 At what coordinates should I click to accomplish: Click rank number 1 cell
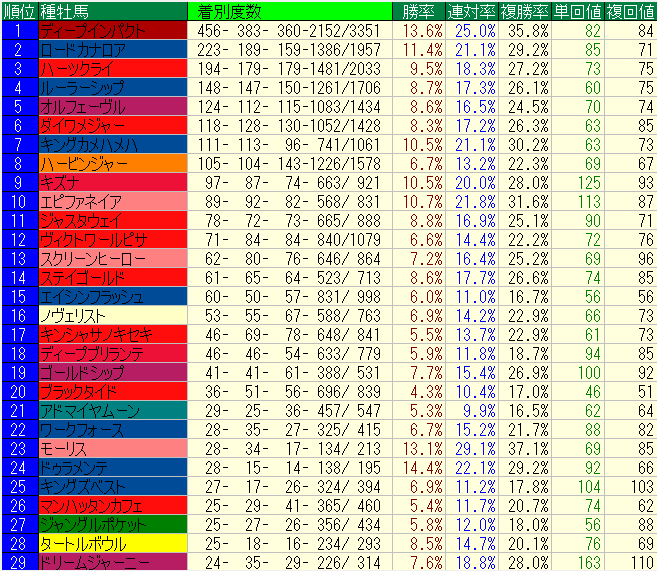[x=19, y=31]
